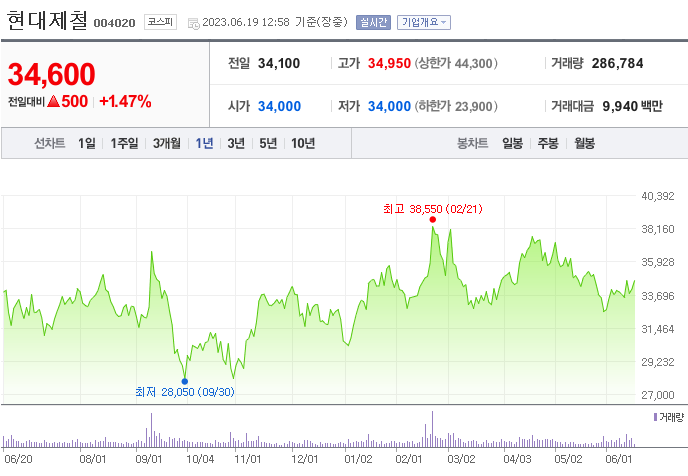Click the 전일 34,100 value
The height and width of the screenshot is (476, 688).
(x=279, y=63)
